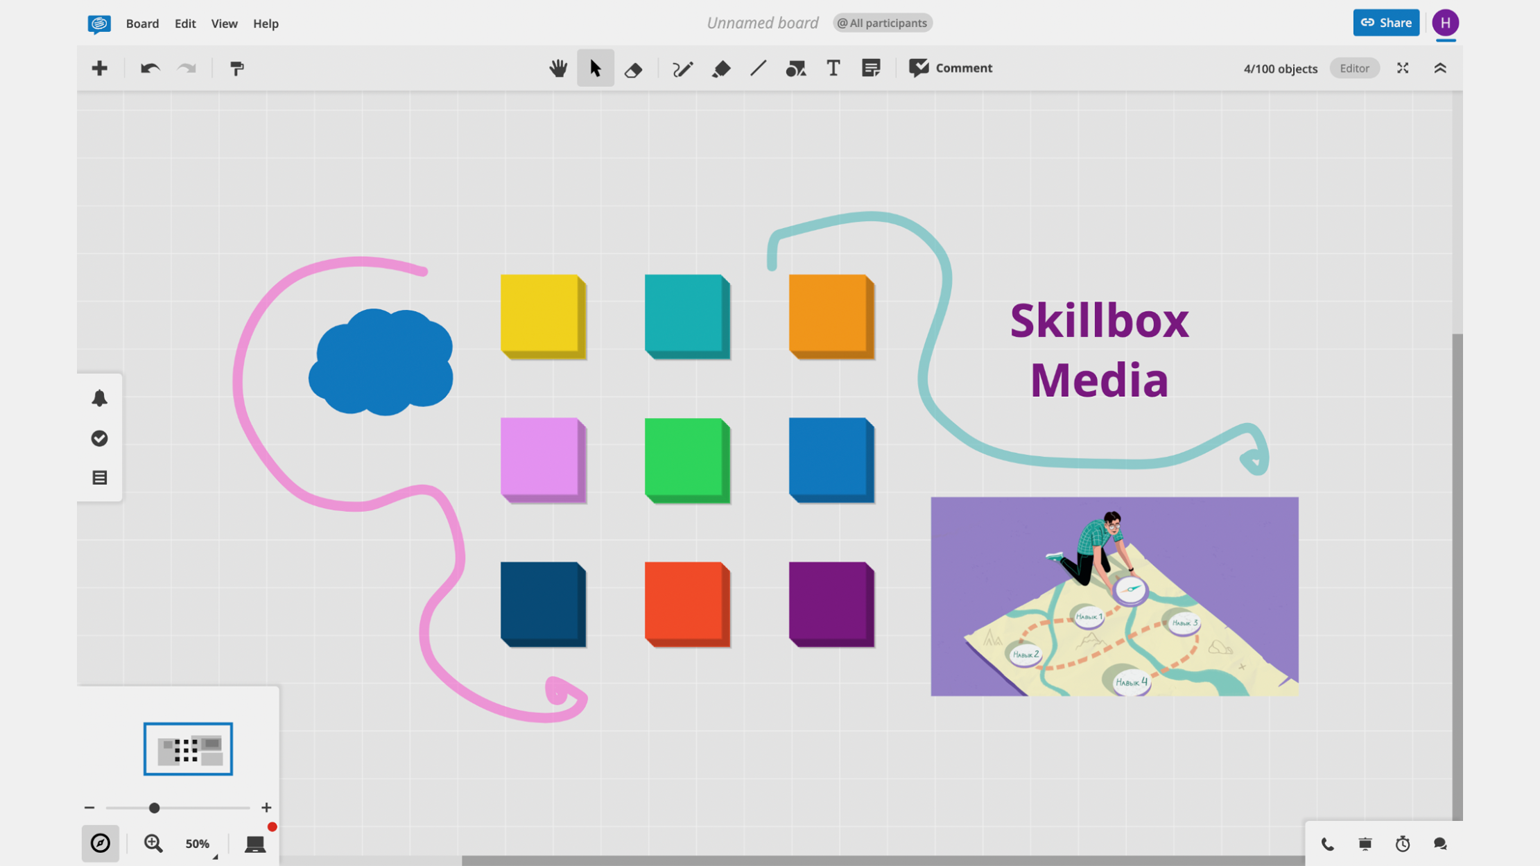
Task: Click the format painter icon
Action: click(237, 68)
